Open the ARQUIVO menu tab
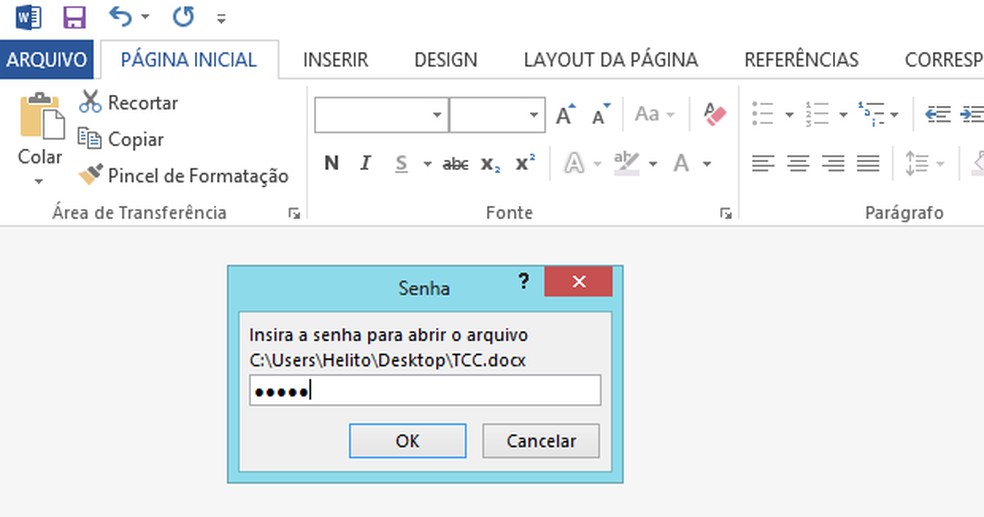This screenshot has width=984, height=517. [47, 60]
